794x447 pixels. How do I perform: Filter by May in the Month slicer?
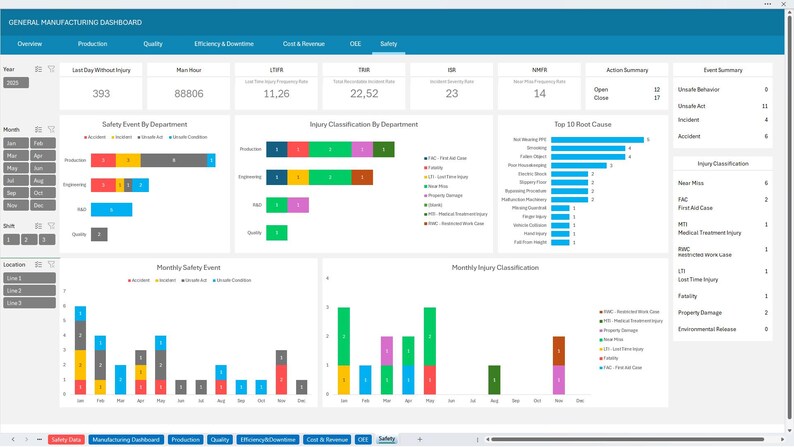click(x=16, y=168)
